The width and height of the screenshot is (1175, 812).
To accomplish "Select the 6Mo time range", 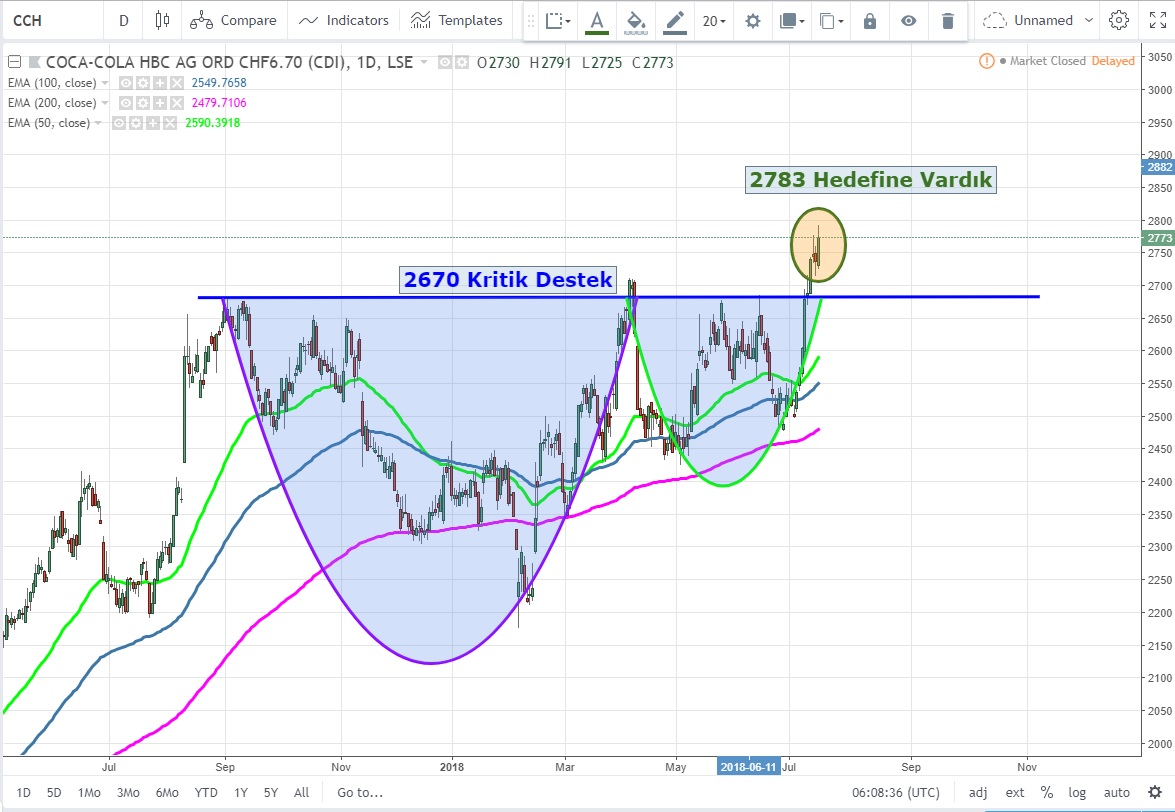I will click(167, 793).
